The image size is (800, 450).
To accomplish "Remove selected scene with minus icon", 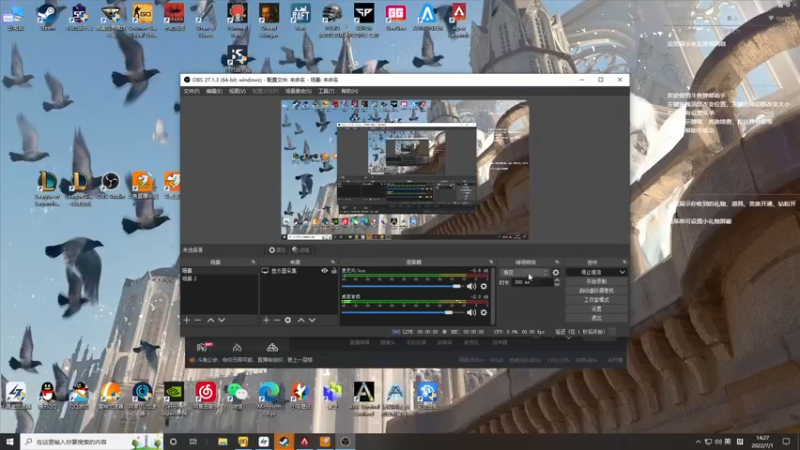I will click(197, 320).
